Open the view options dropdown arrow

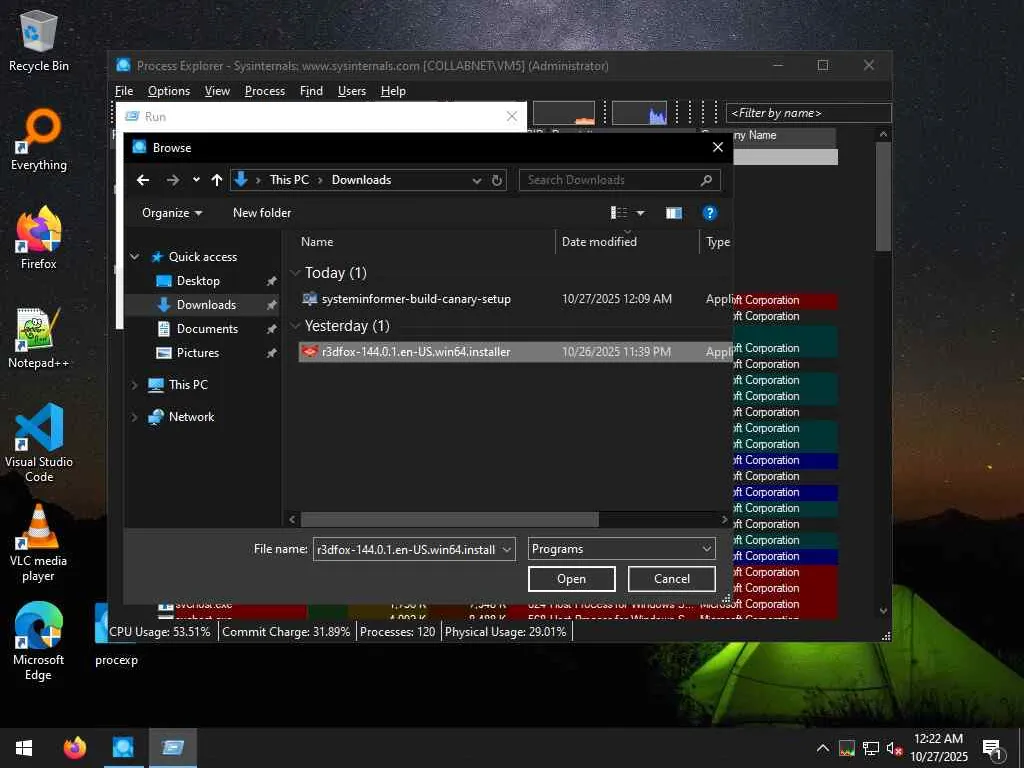click(x=640, y=213)
